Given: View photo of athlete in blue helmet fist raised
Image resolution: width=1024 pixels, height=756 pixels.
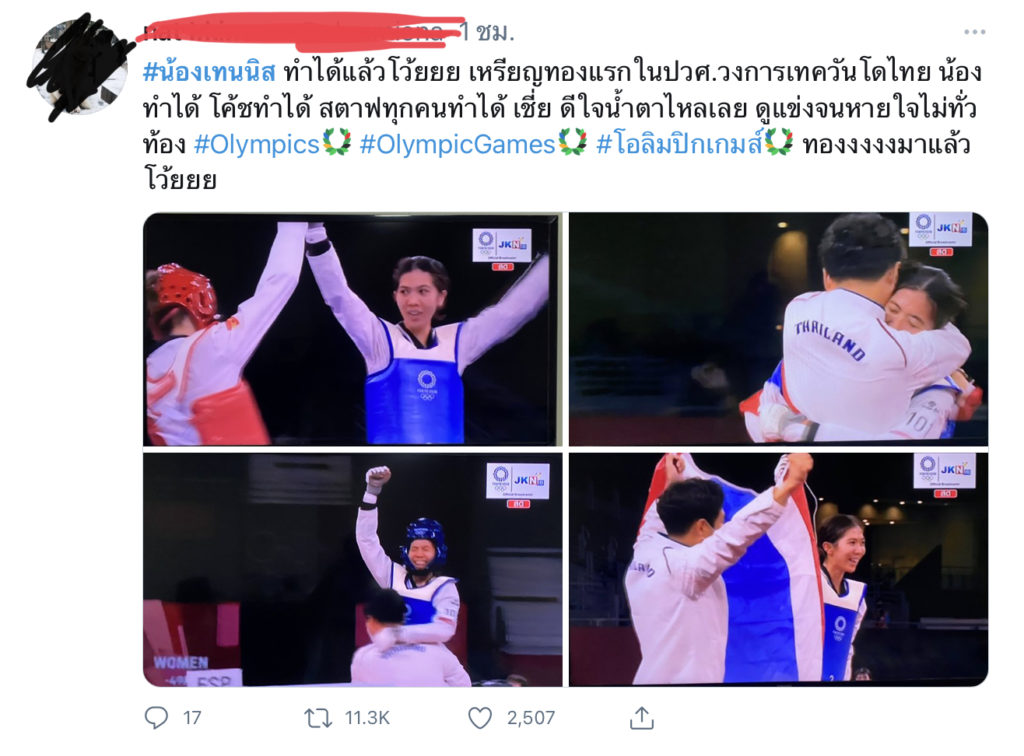Looking at the screenshot, I should pyautogui.click(x=352, y=569).
